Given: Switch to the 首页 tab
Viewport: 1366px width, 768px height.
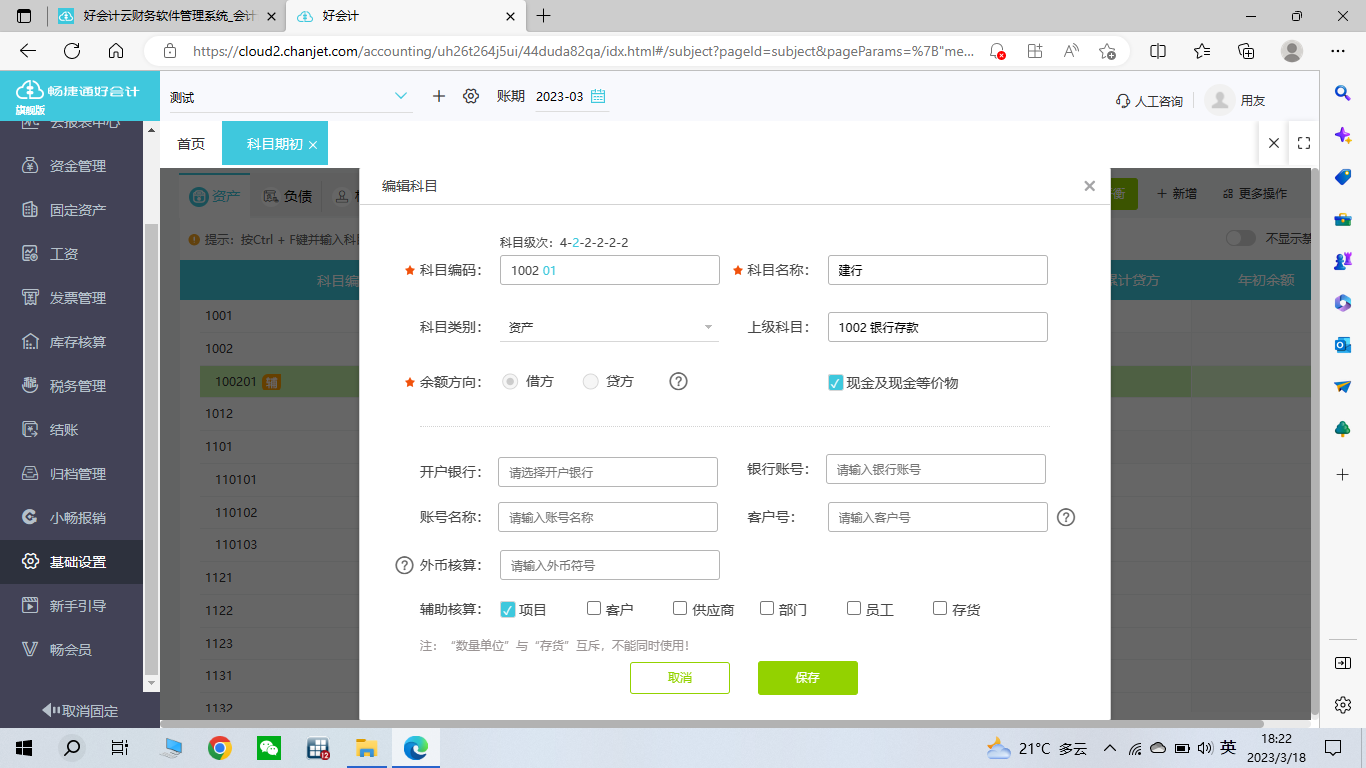Looking at the screenshot, I should click(191, 143).
